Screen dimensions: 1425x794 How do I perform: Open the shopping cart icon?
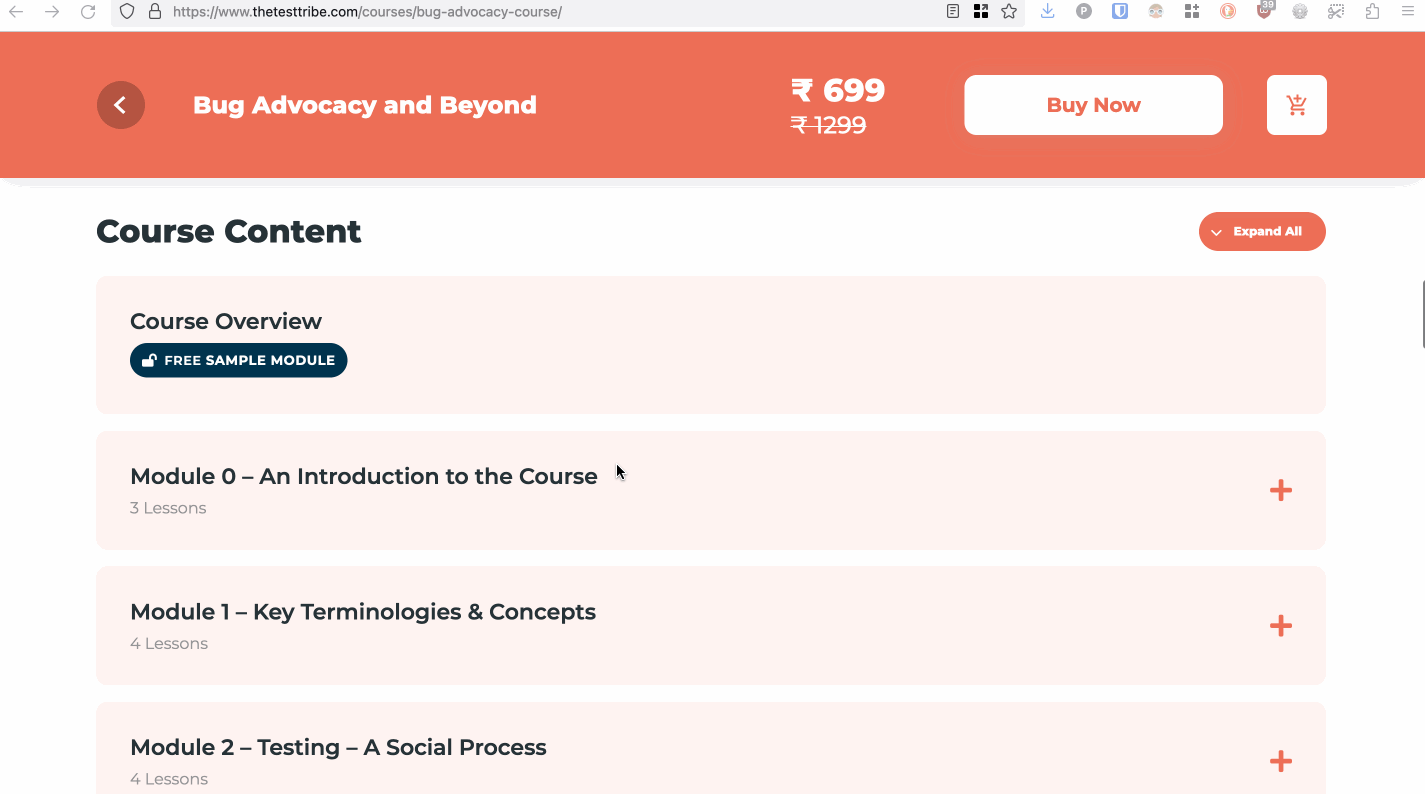coord(1297,105)
